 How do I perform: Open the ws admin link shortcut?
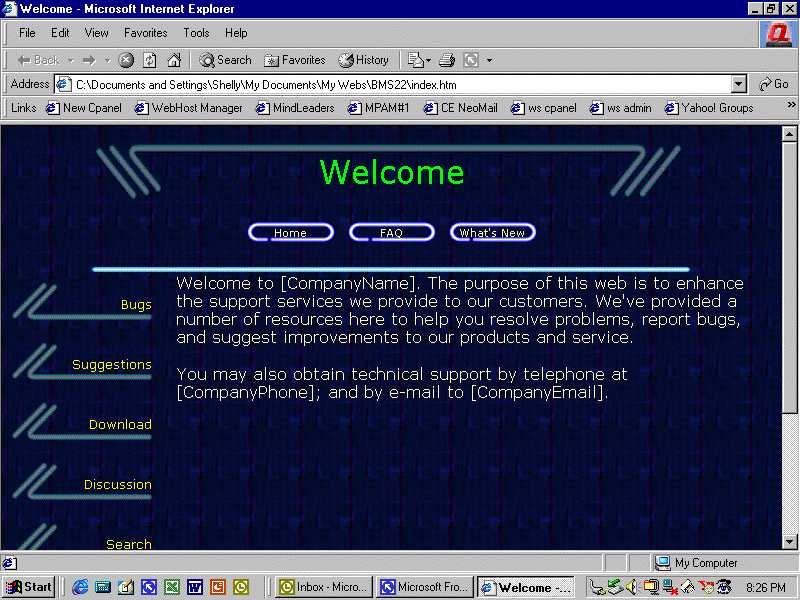[620, 108]
